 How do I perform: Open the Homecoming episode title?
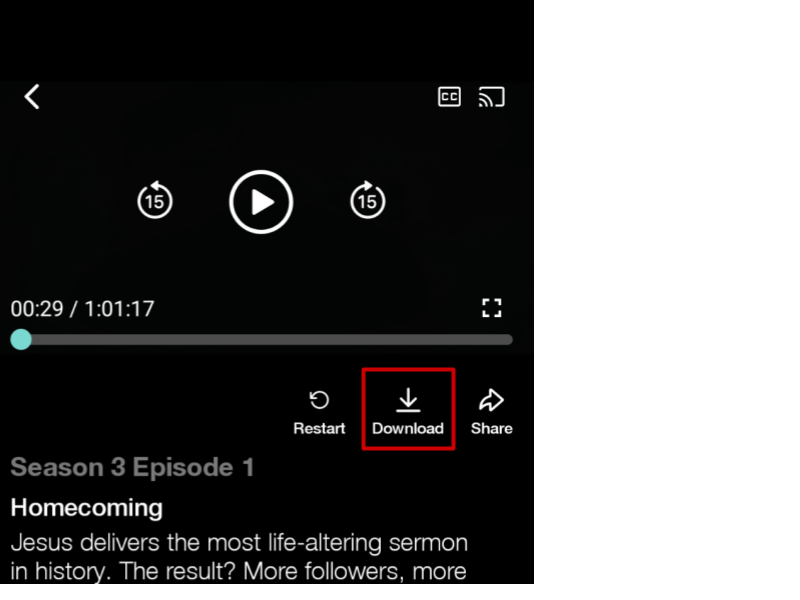[x=87, y=508]
